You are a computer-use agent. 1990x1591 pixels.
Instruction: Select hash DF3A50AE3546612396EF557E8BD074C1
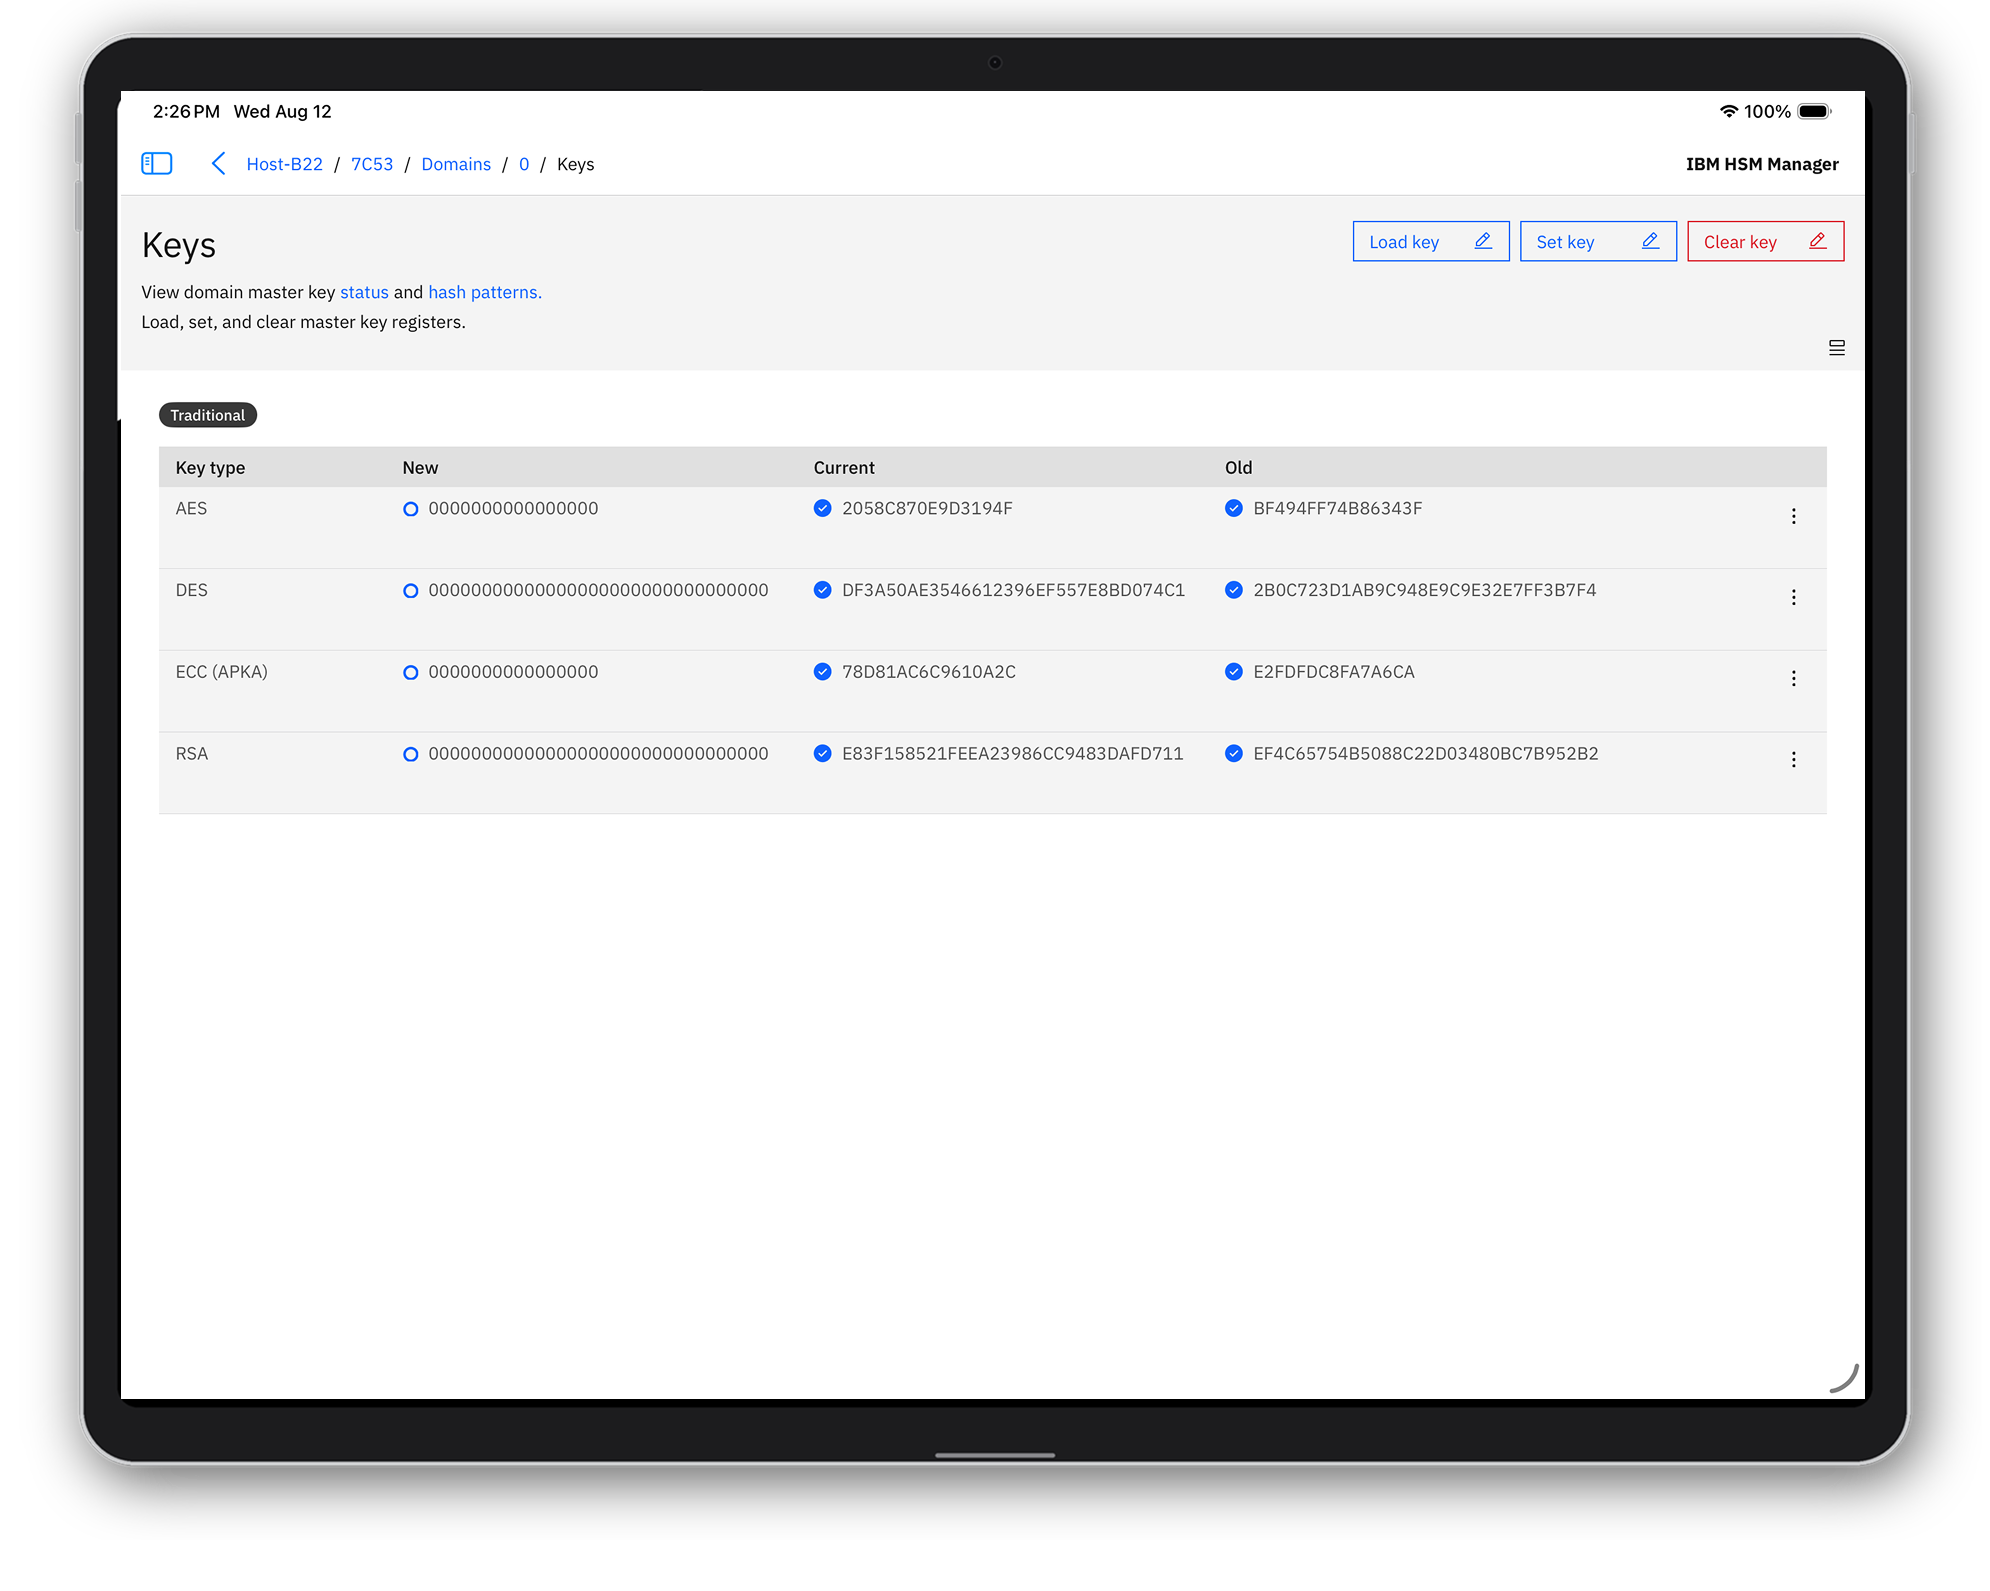1013,590
